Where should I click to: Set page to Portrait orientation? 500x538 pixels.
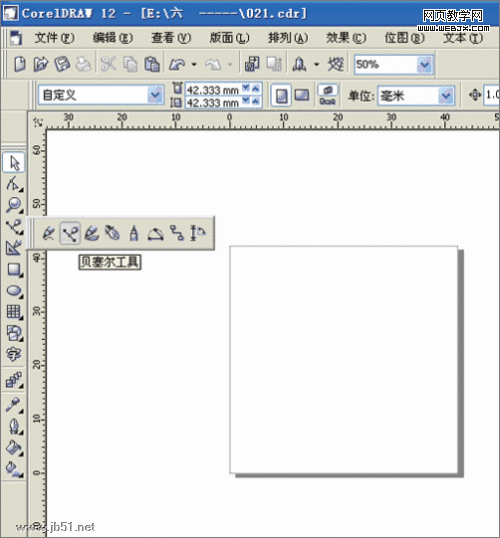pyautogui.click(x=281, y=95)
